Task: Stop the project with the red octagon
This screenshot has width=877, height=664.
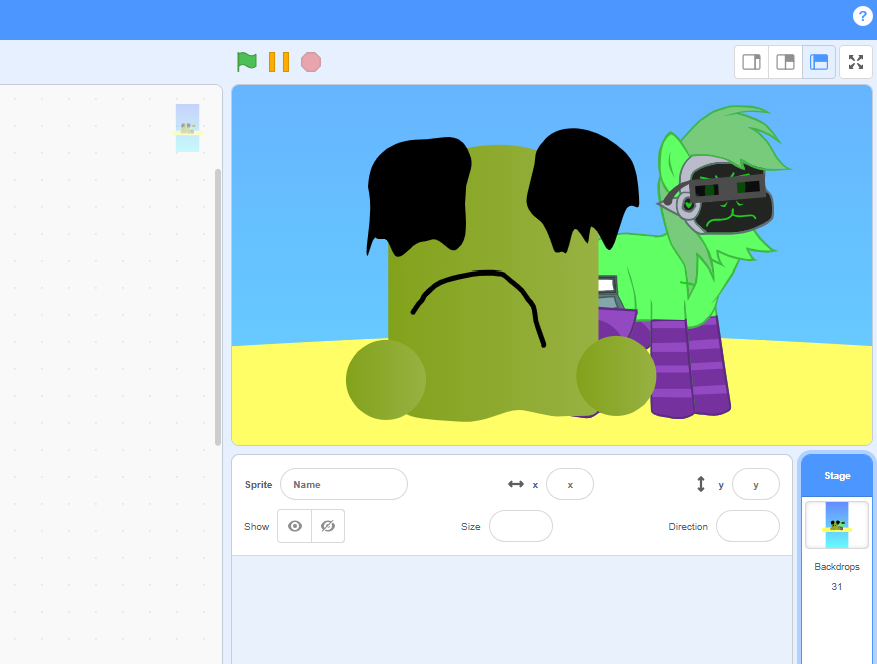Action: (x=311, y=62)
